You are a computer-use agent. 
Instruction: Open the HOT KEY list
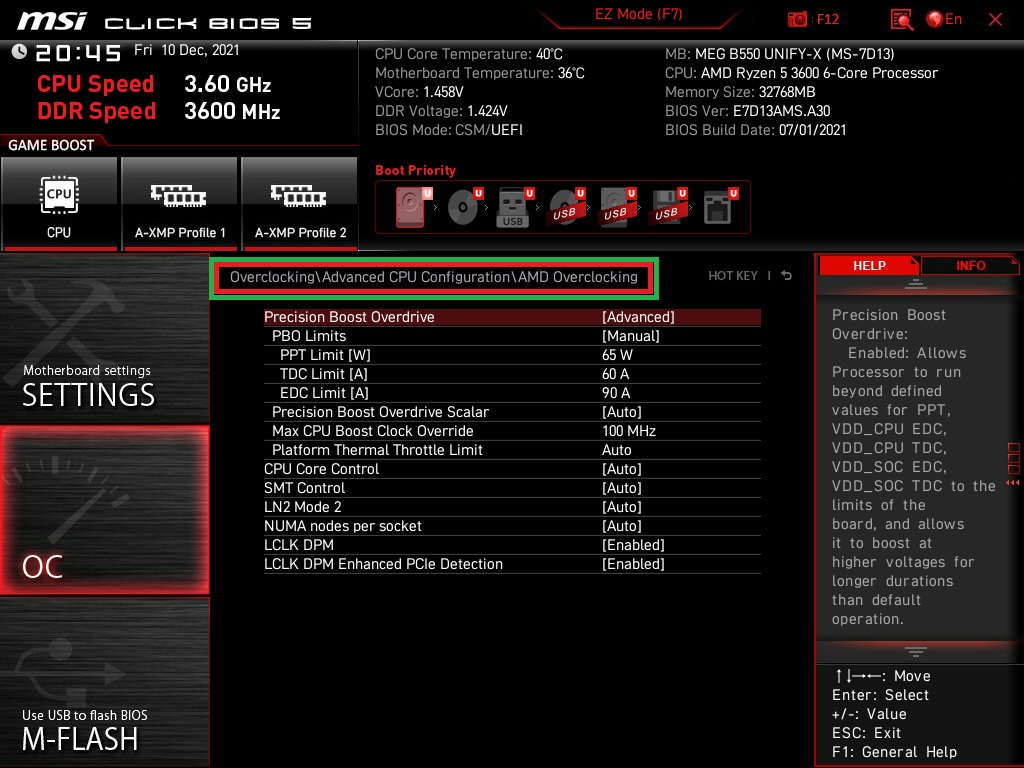pyautogui.click(x=733, y=276)
